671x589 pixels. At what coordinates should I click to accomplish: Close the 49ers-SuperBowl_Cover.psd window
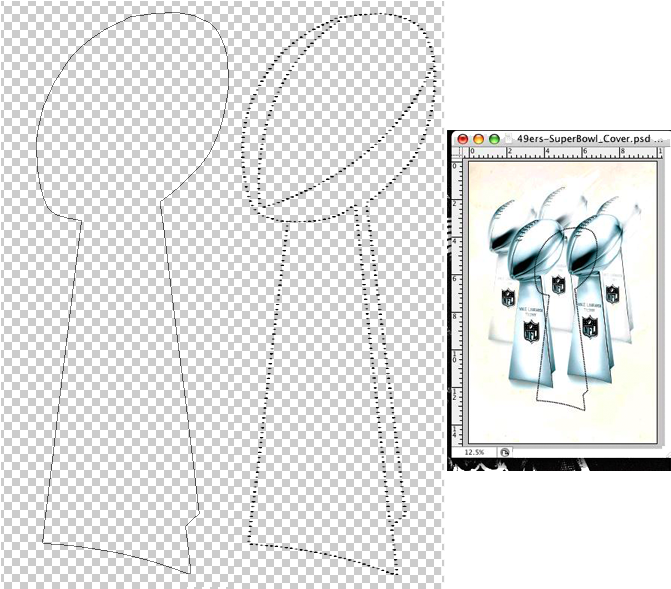coord(463,139)
